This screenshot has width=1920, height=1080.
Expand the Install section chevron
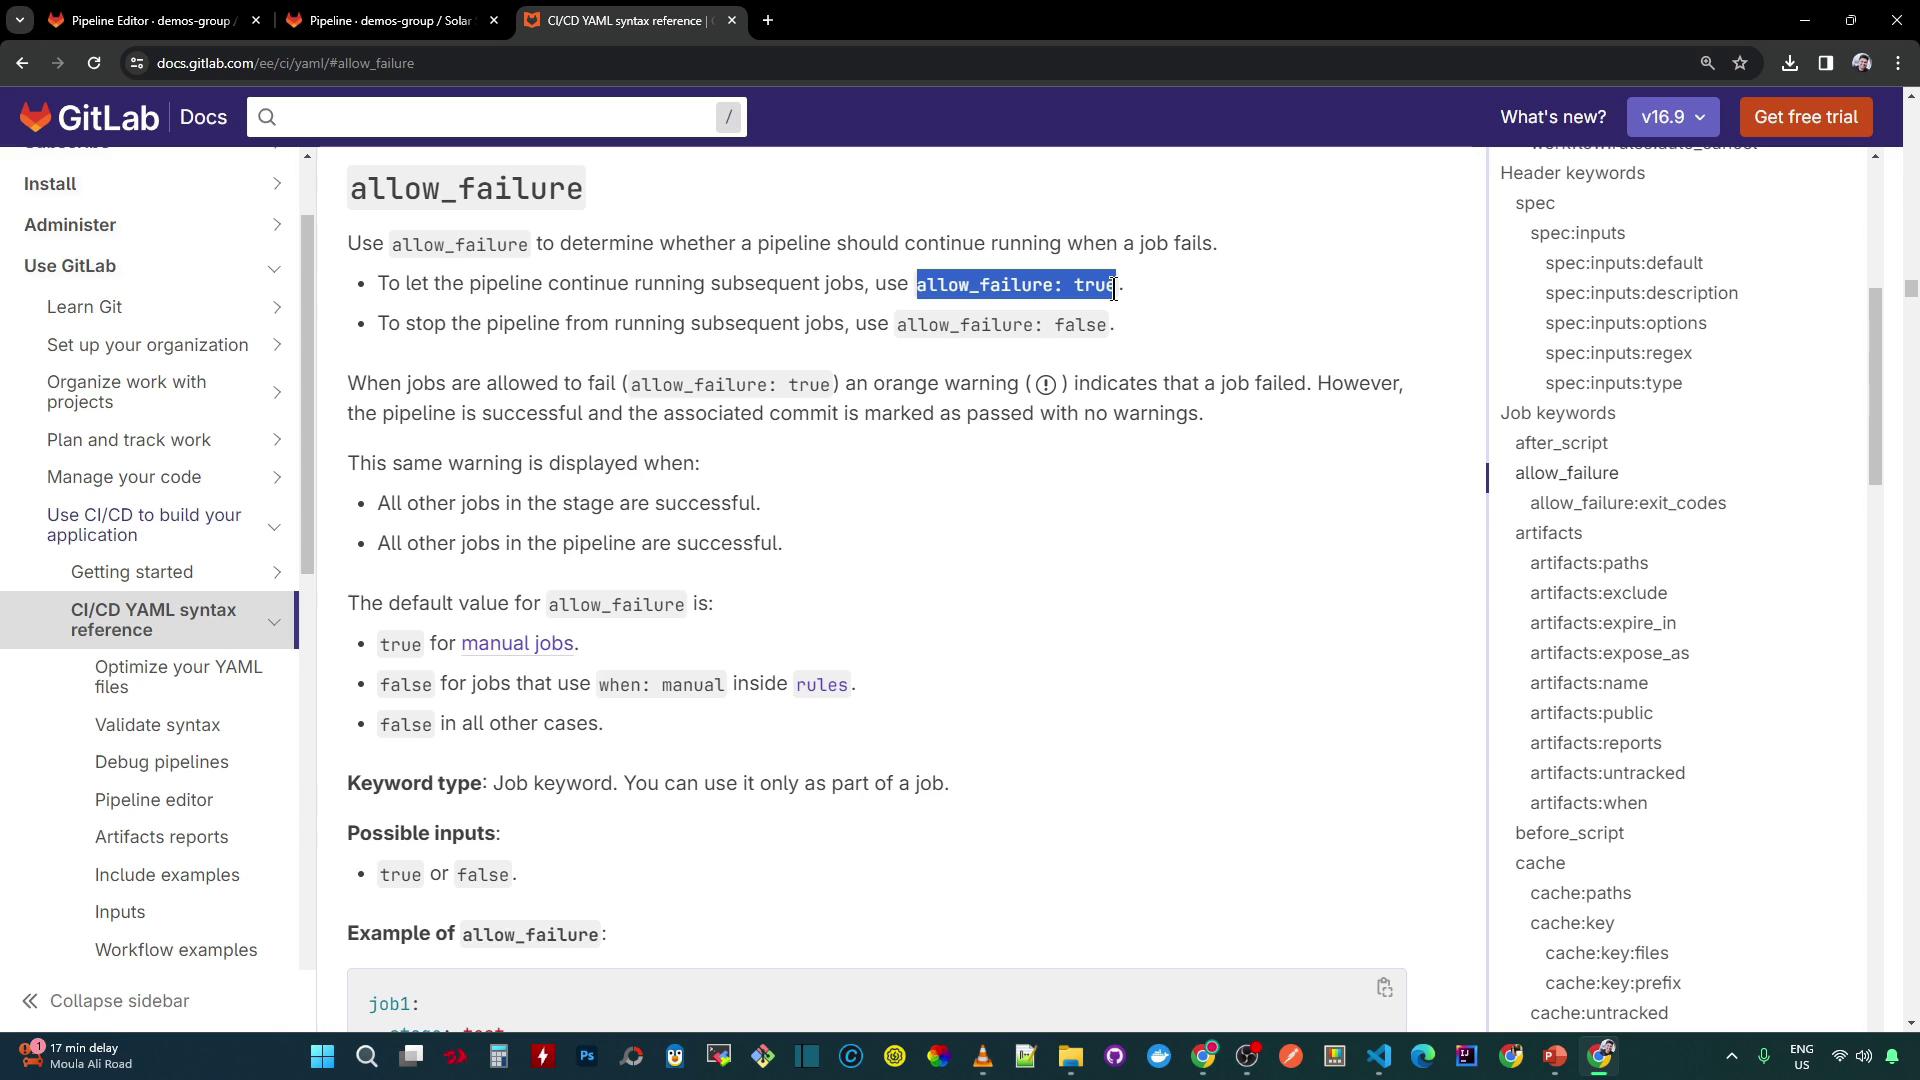point(277,184)
